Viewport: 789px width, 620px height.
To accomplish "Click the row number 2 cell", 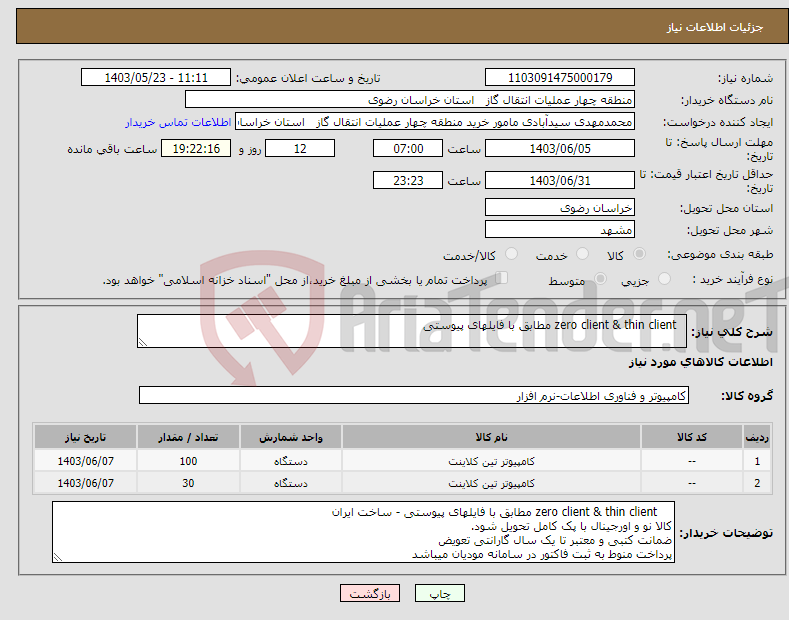I will [757, 483].
